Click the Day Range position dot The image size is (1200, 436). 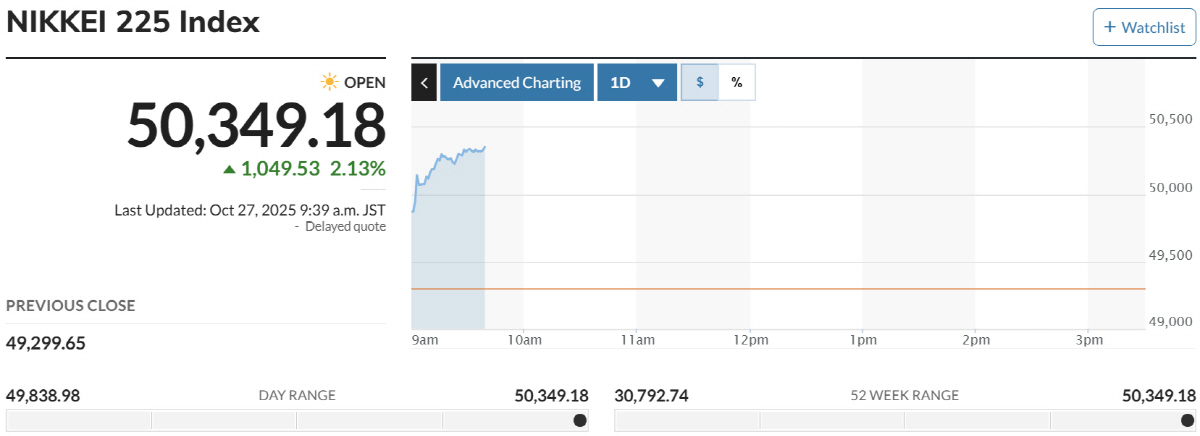coord(580,420)
